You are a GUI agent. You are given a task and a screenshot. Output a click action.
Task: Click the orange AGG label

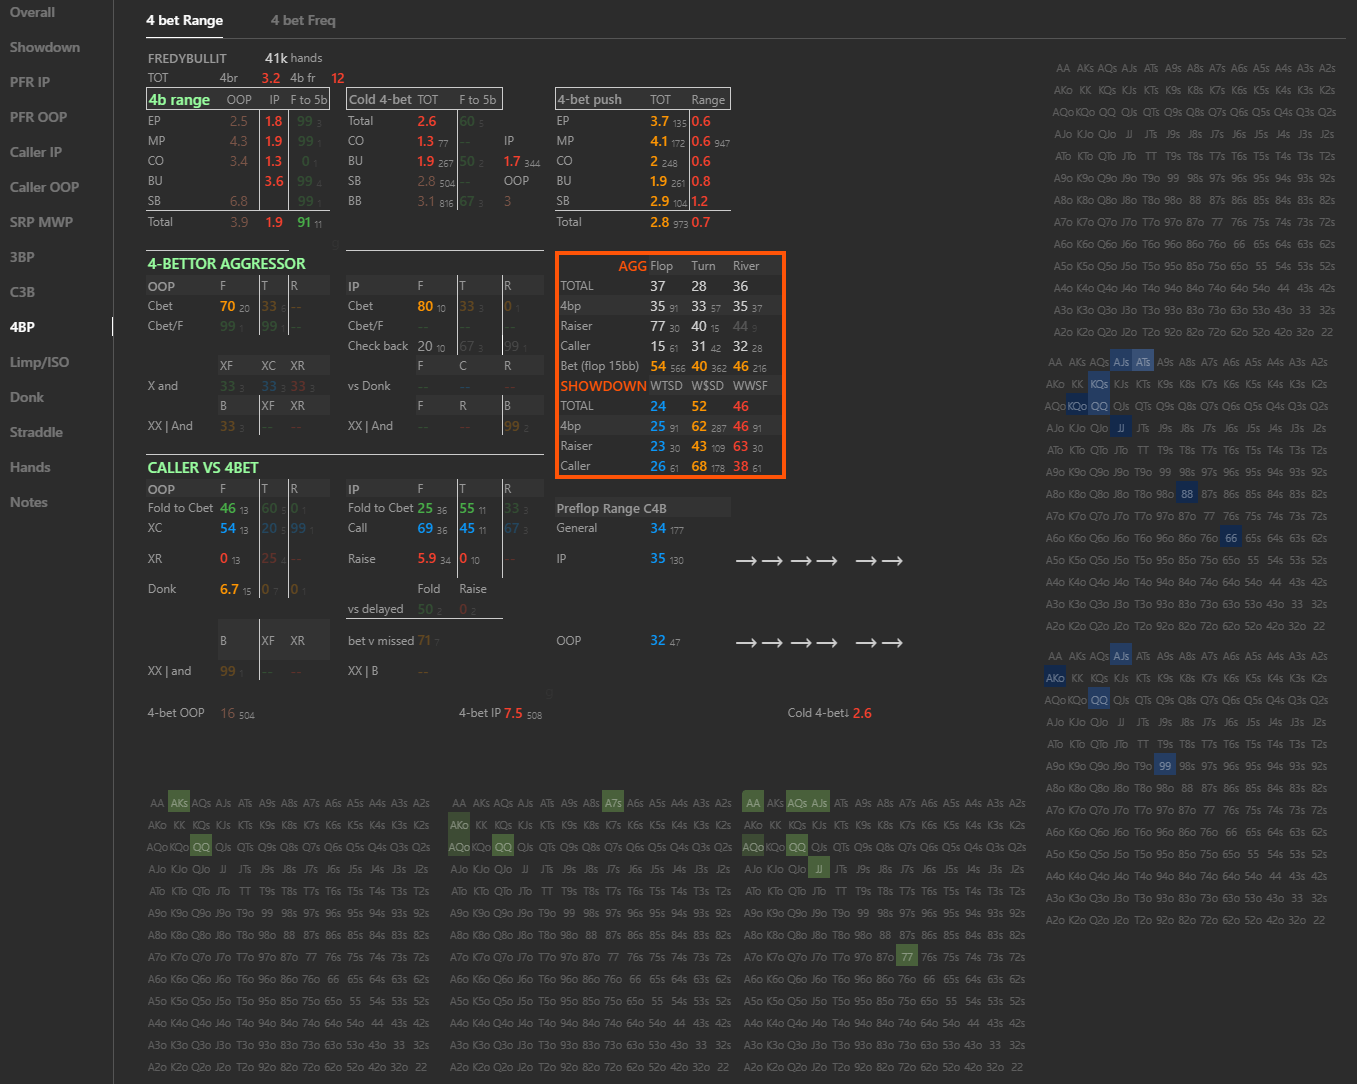pyautogui.click(x=632, y=266)
